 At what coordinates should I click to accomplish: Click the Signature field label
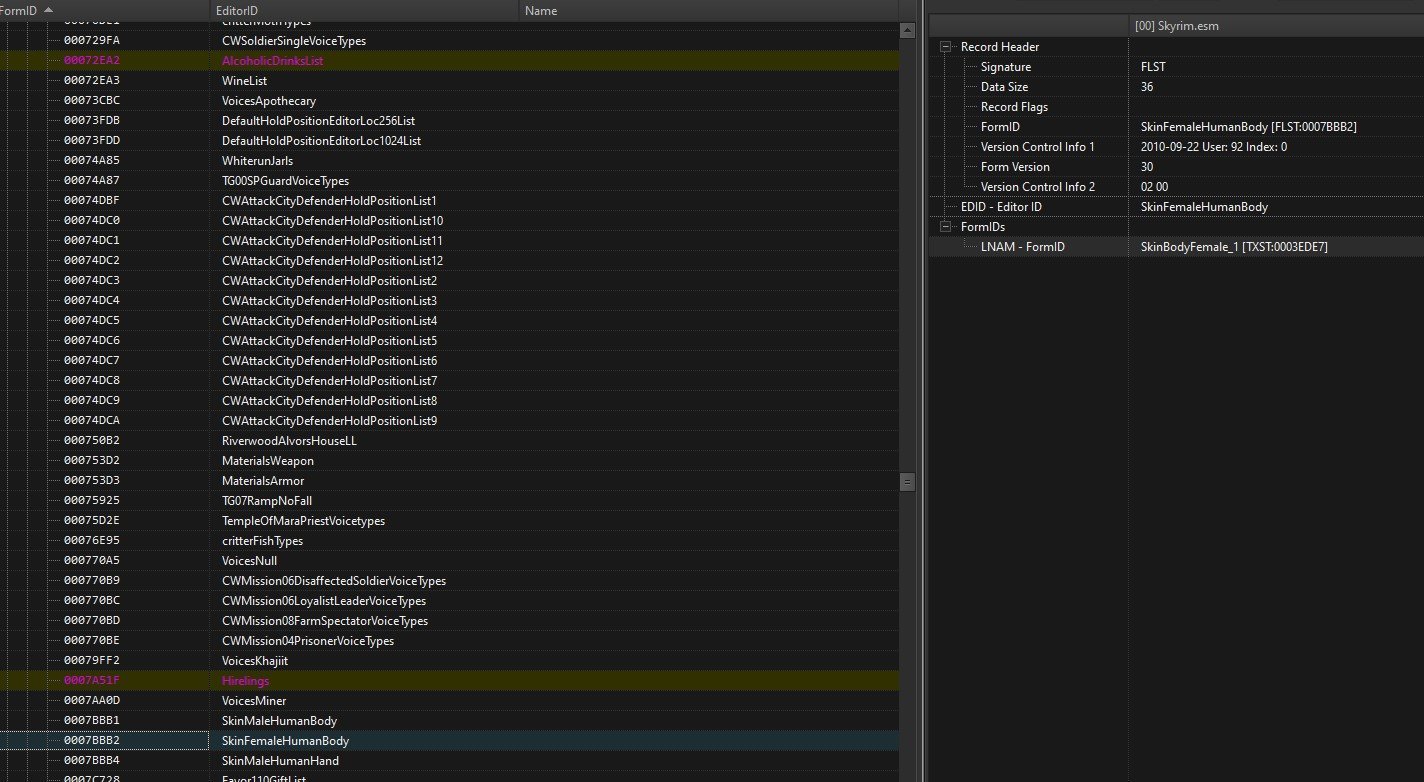point(1005,67)
